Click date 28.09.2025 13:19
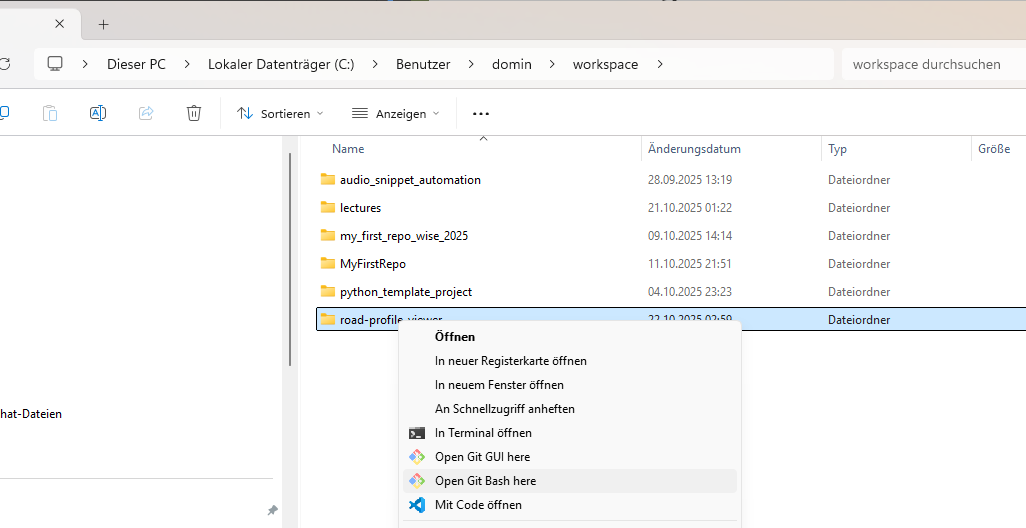Viewport: 1026px width, 528px height. point(690,180)
